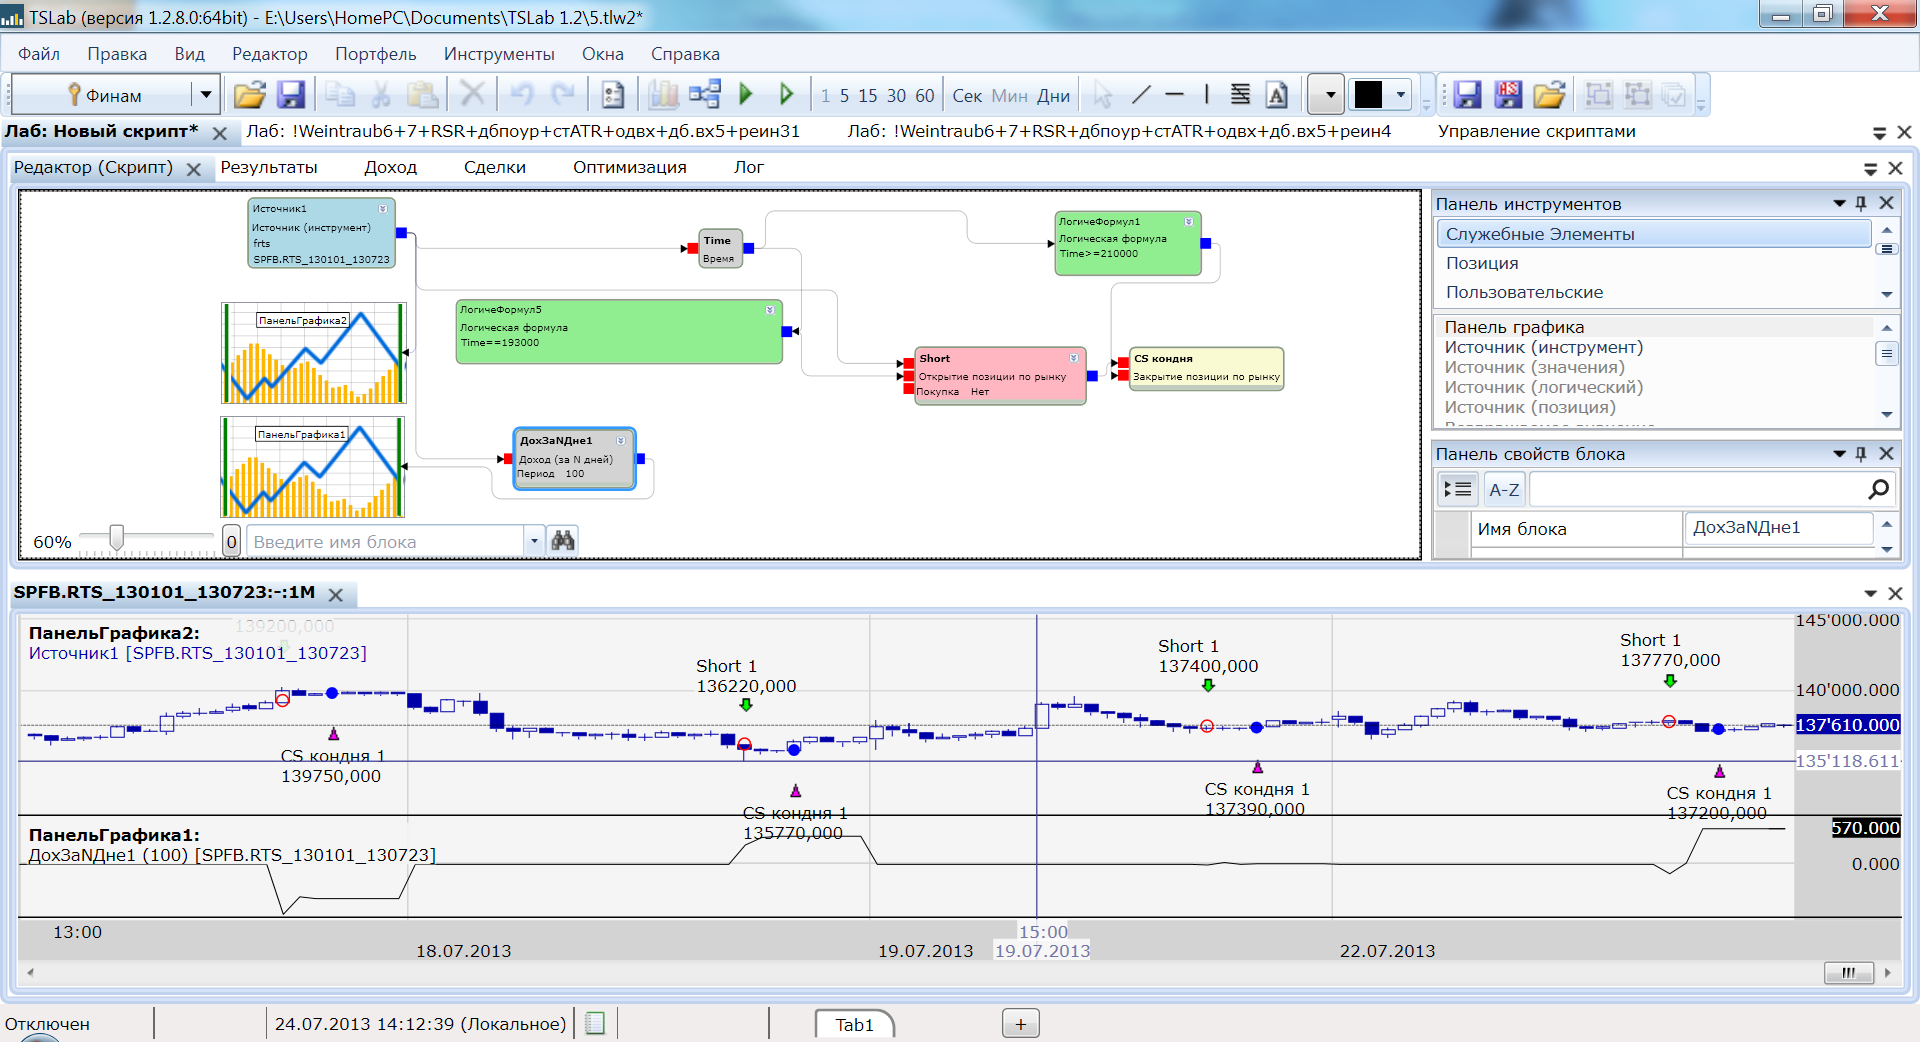1920x1042 pixels.
Task: Select Источник (инструмент) in tools list
Action: (1543, 347)
